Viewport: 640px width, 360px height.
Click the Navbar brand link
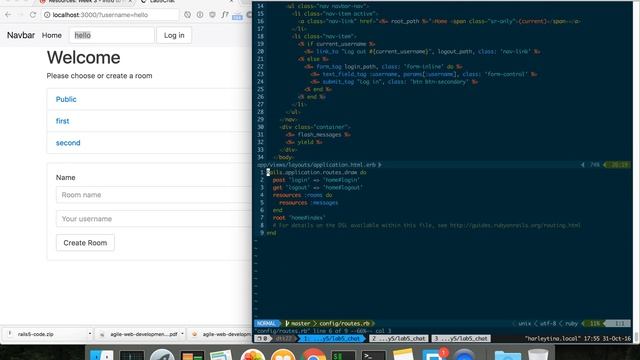pos(21,35)
